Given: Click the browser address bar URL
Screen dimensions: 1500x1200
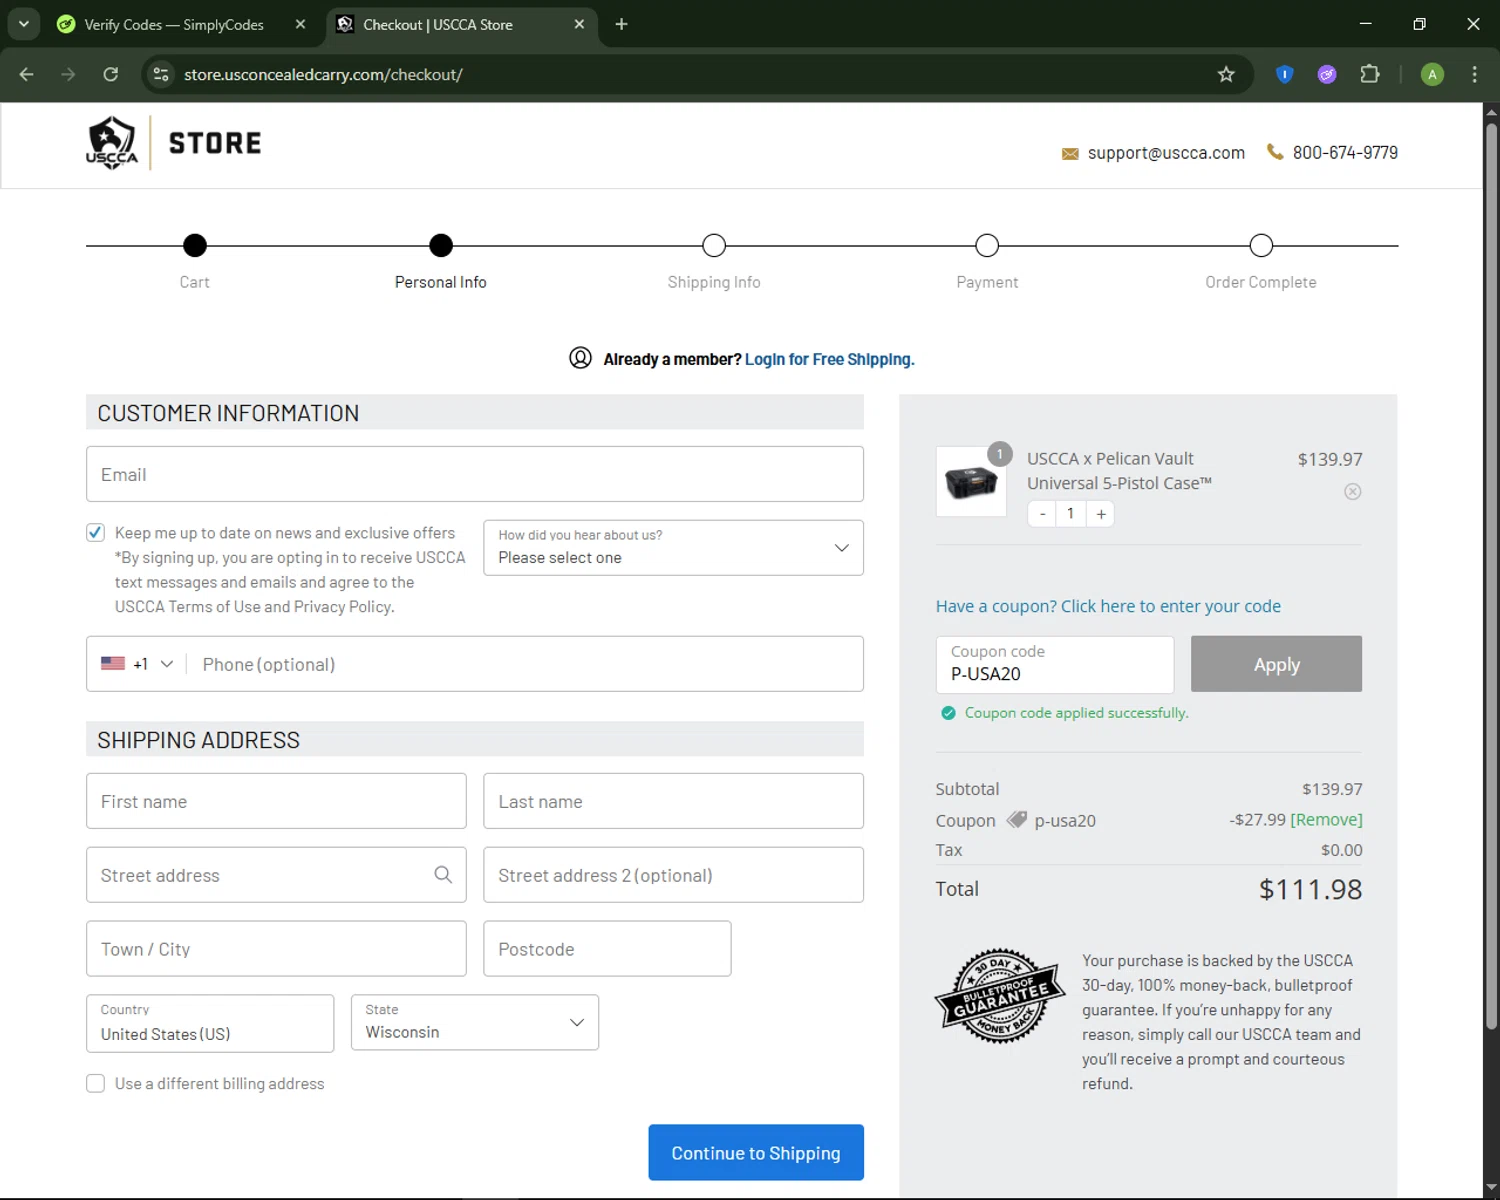Looking at the screenshot, I should tap(323, 74).
